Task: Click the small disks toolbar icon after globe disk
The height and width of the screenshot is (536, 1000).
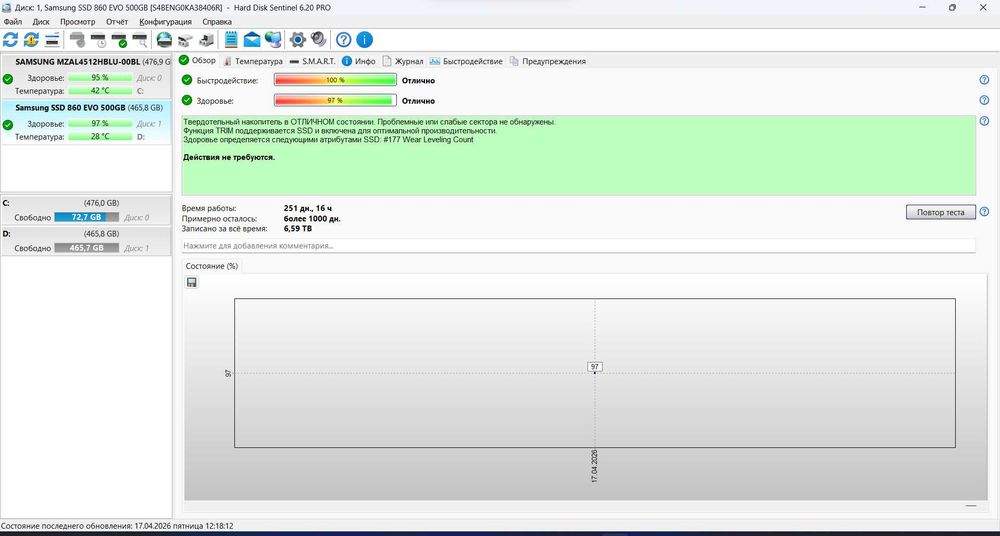Action: click(x=186, y=40)
